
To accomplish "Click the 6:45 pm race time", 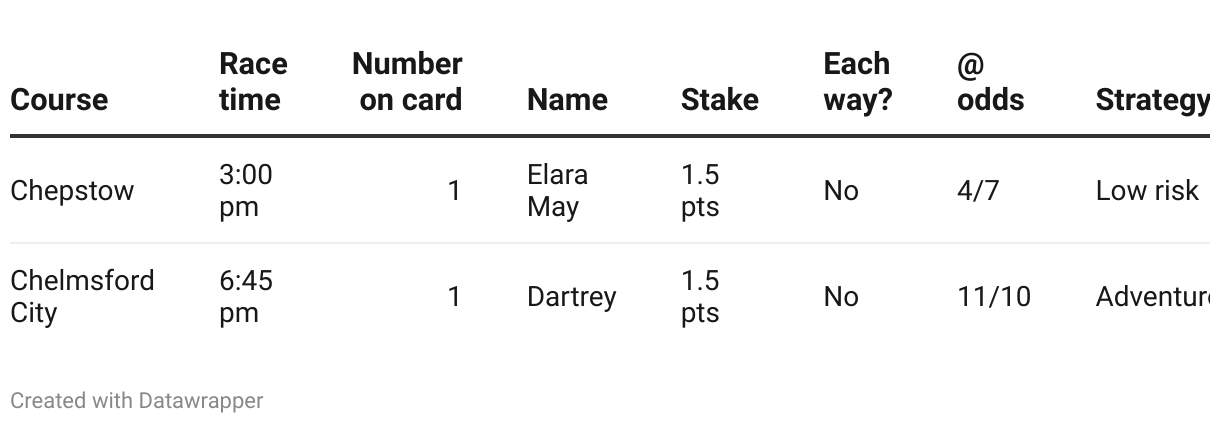I will (245, 296).
